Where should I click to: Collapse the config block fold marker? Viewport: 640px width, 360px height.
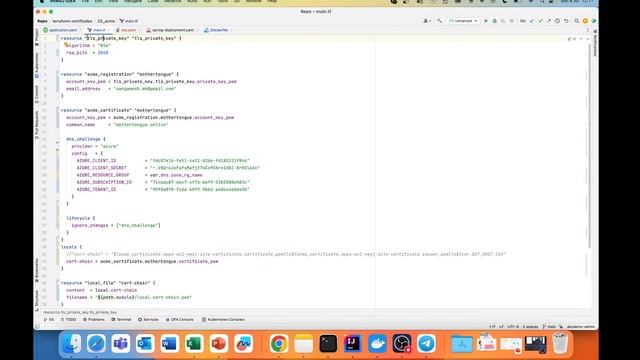click(x=57, y=153)
